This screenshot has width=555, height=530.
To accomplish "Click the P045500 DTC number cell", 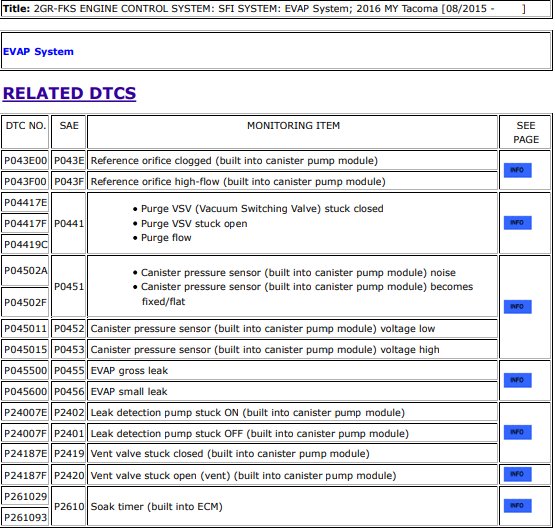I will tap(25, 371).
